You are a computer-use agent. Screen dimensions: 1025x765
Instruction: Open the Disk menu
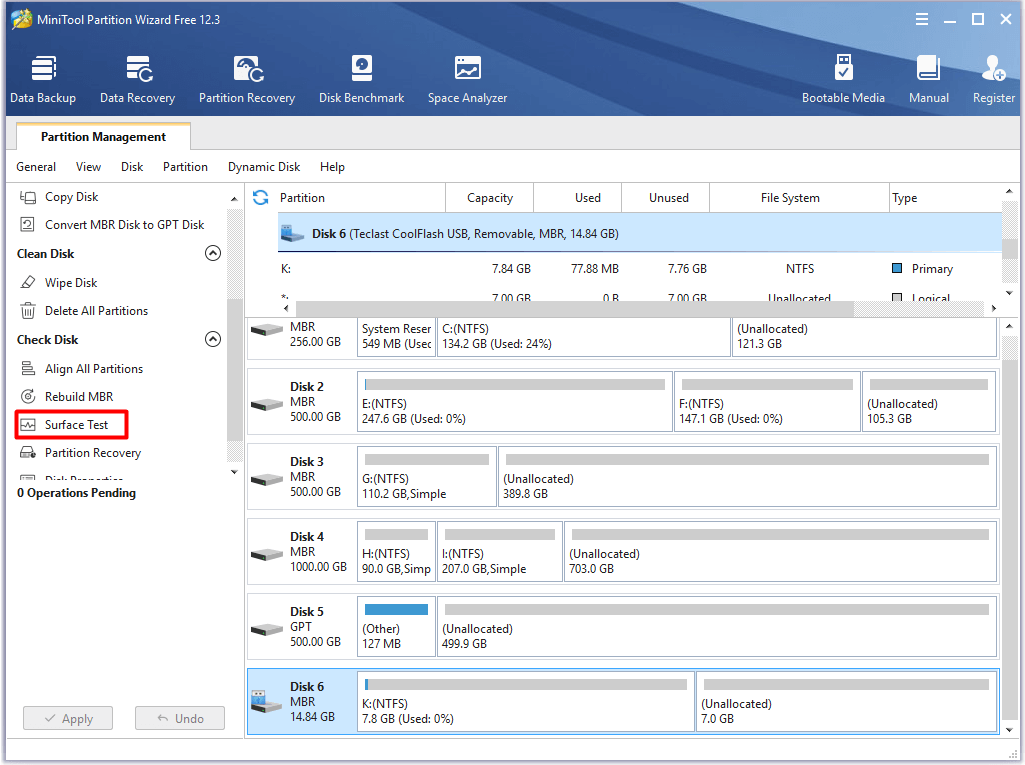pos(132,167)
